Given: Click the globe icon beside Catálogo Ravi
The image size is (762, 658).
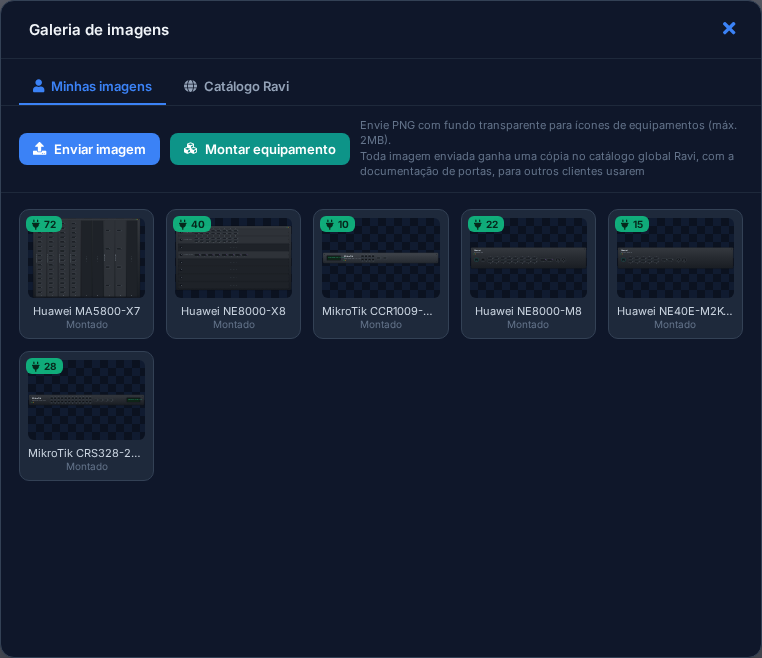Looking at the screenshot, I should (190, 86).
